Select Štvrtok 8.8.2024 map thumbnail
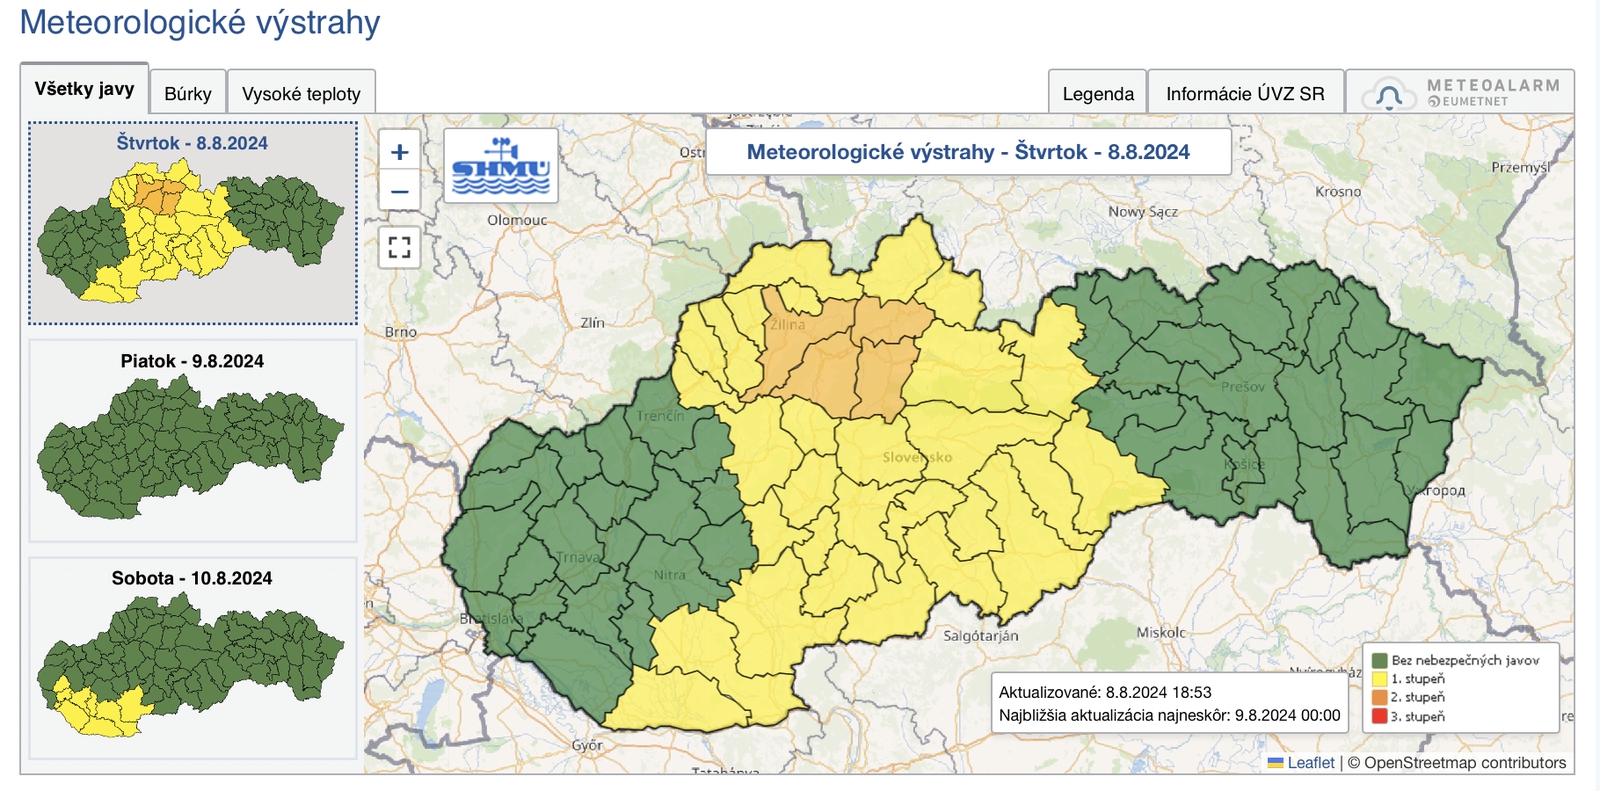1600x791 pixels. click(x=193, y=223)
